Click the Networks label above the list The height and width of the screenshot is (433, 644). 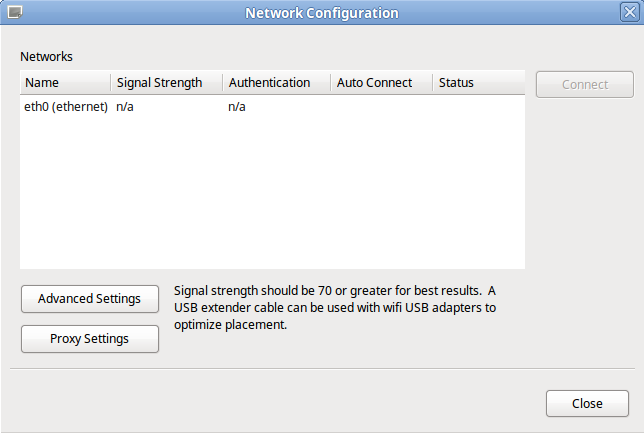[47, 57]
